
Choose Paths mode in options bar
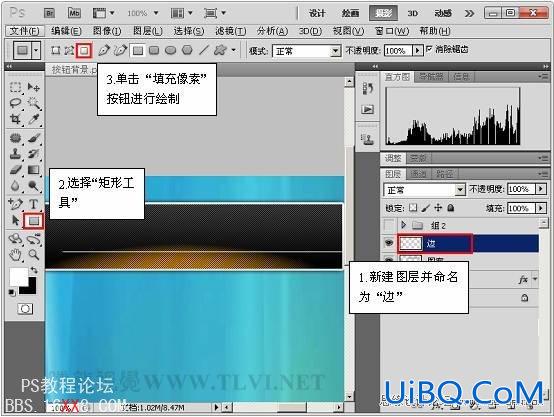(x=69, y=51)
